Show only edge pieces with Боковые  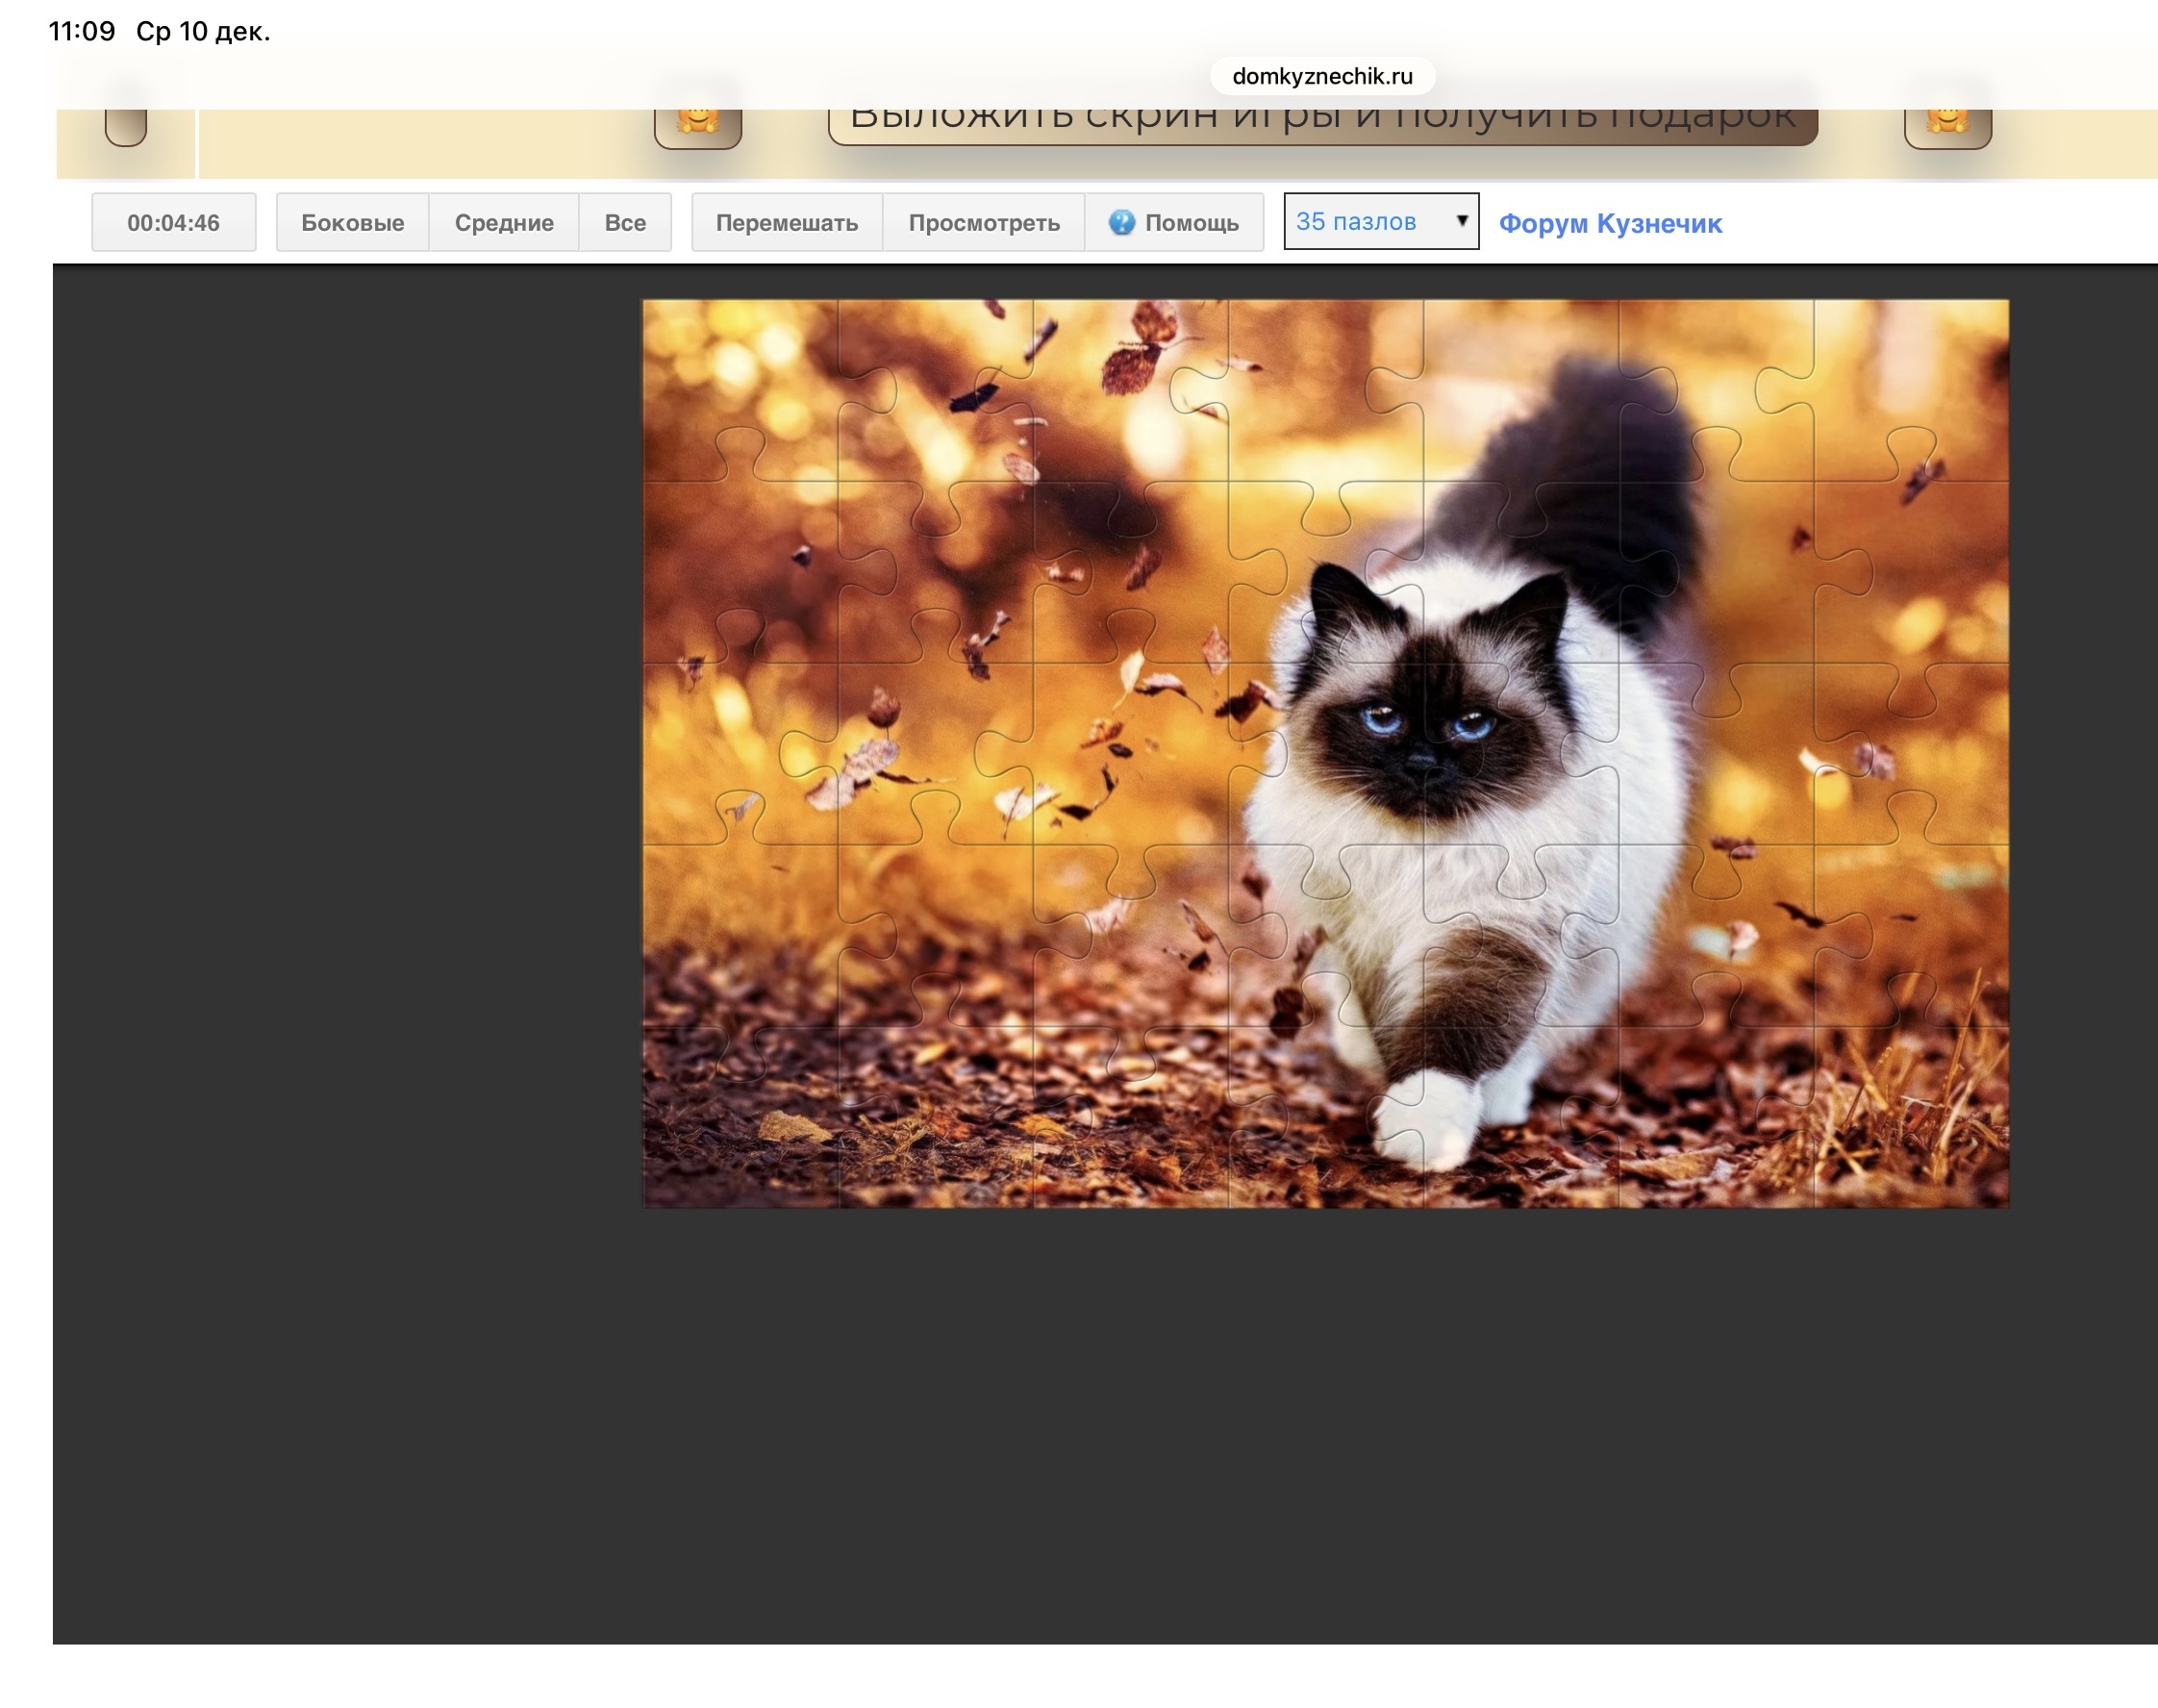point(352,222)
